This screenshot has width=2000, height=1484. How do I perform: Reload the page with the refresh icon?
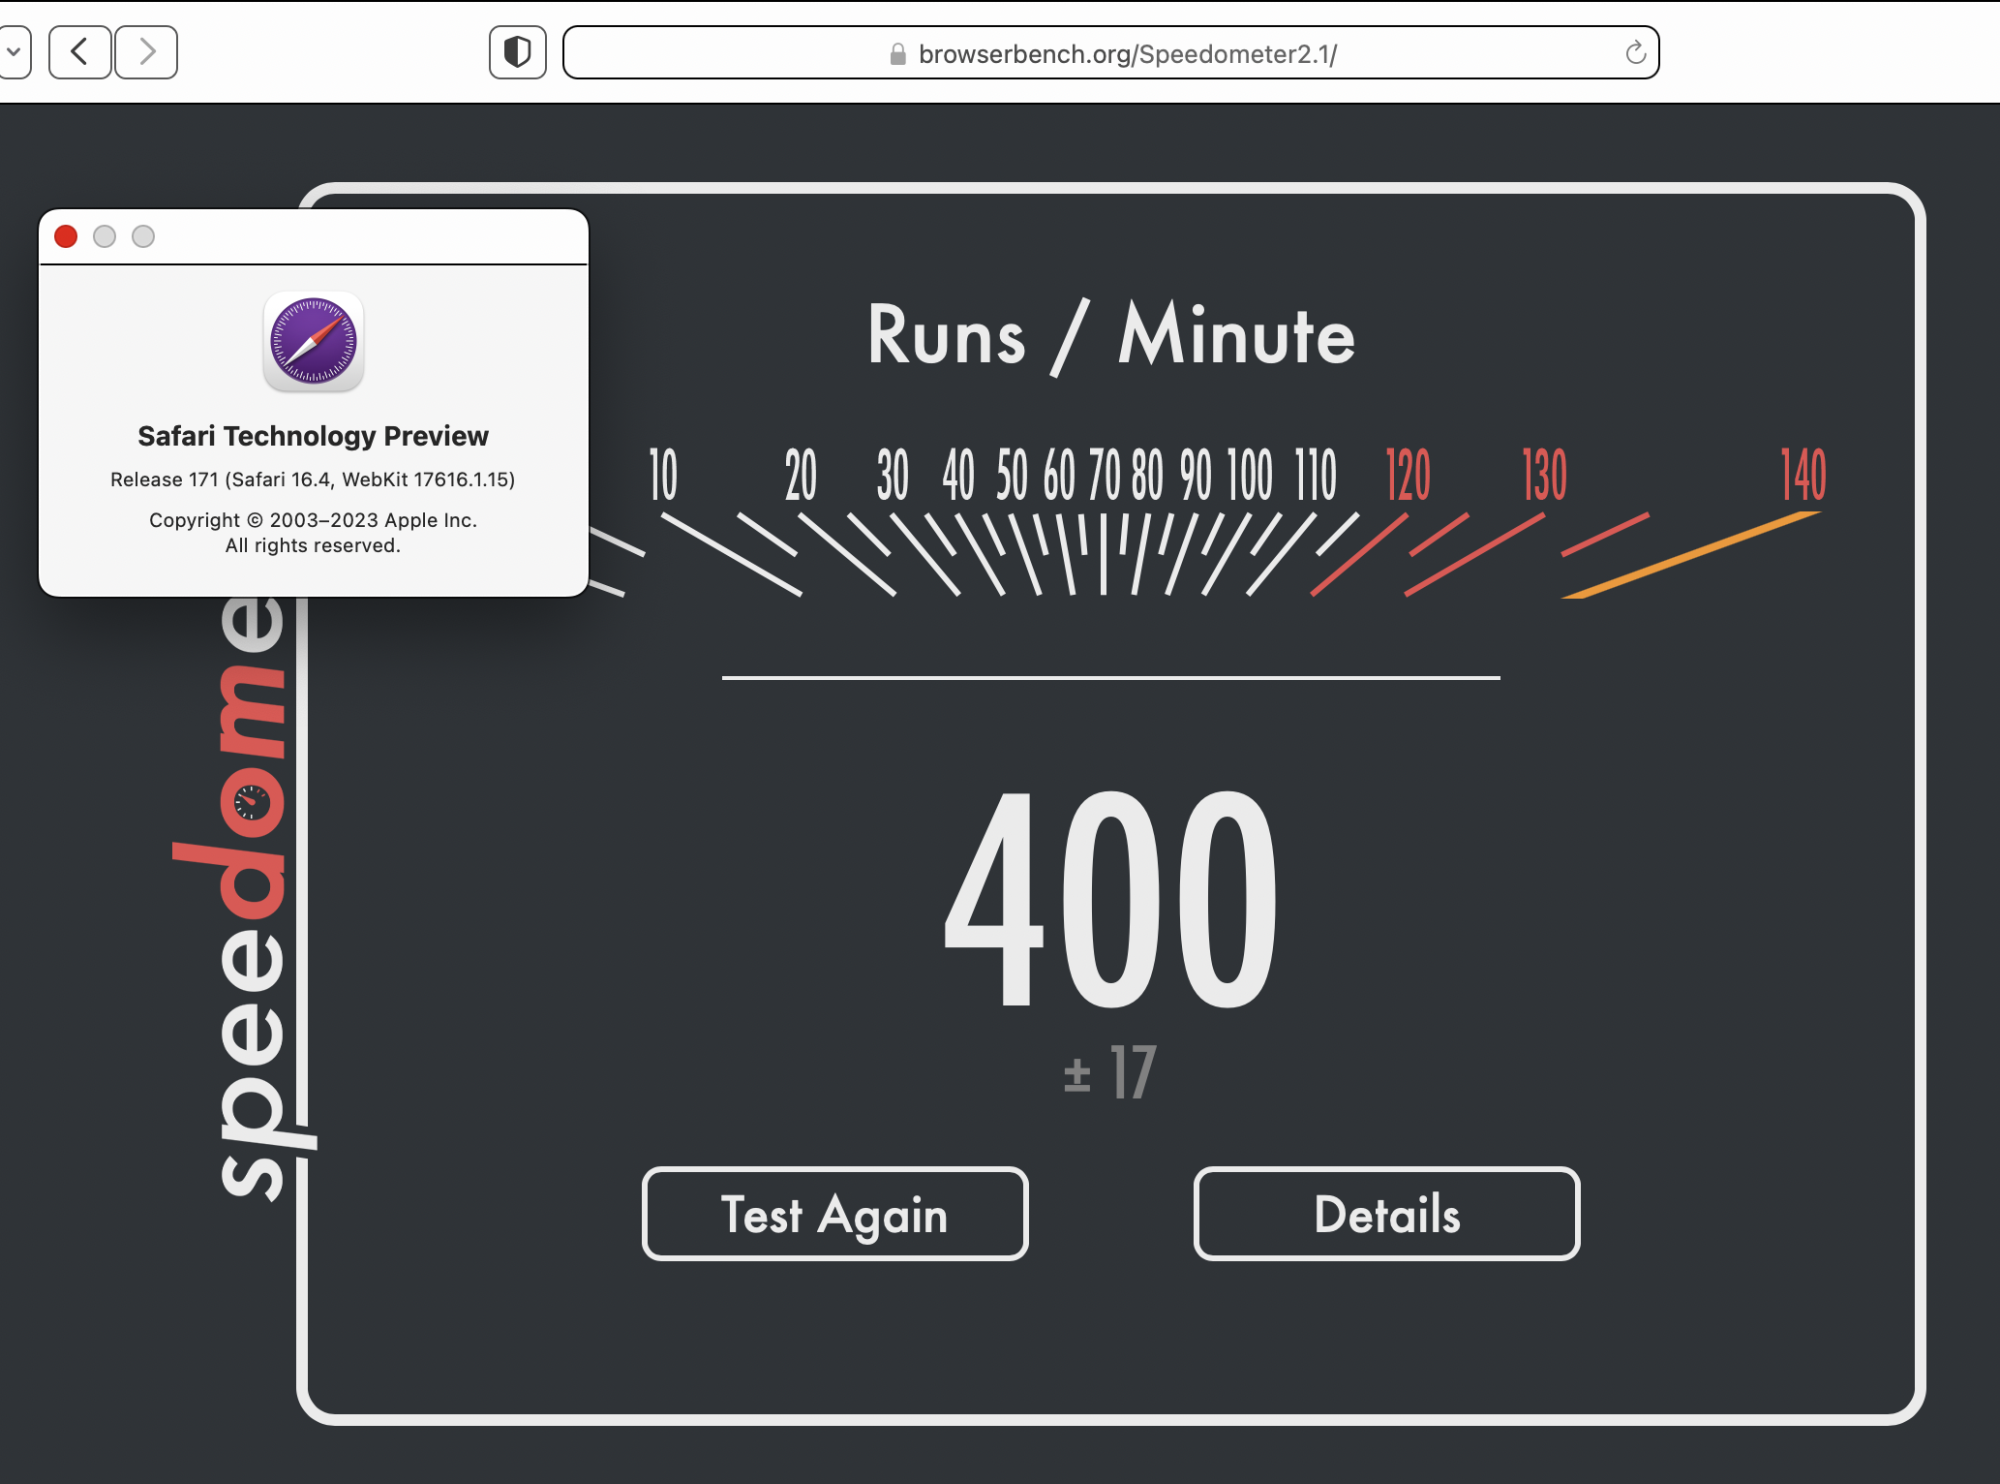[x=1635, y=53]
